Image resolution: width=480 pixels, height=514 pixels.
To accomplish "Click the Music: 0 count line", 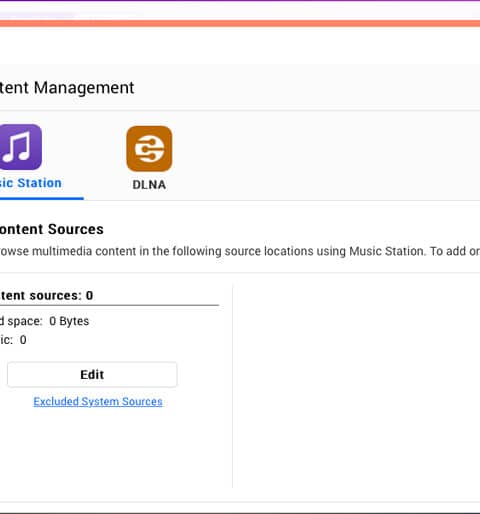I will point(13,340).
